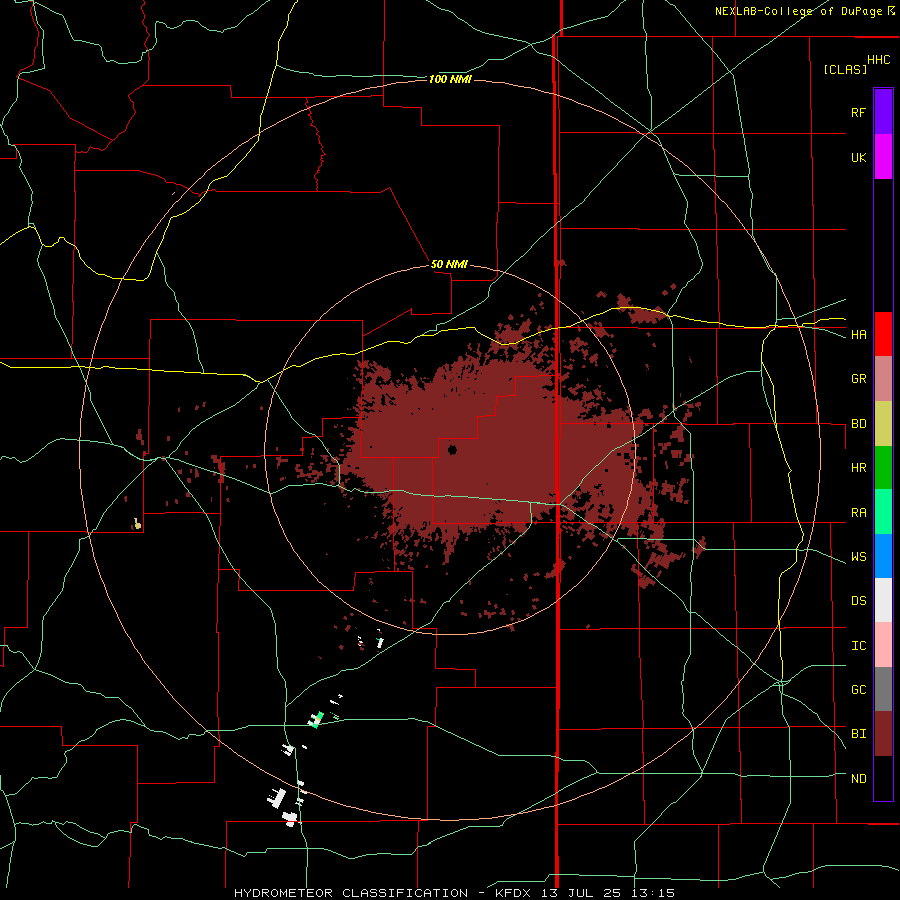Click the WS legend label

pyautogui.click(x=858, y=557)
